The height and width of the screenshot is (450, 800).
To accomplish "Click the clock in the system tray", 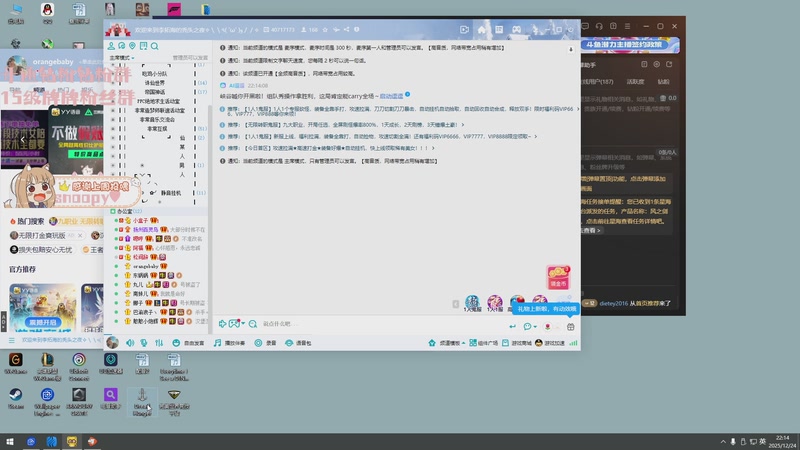I will 783,442.
